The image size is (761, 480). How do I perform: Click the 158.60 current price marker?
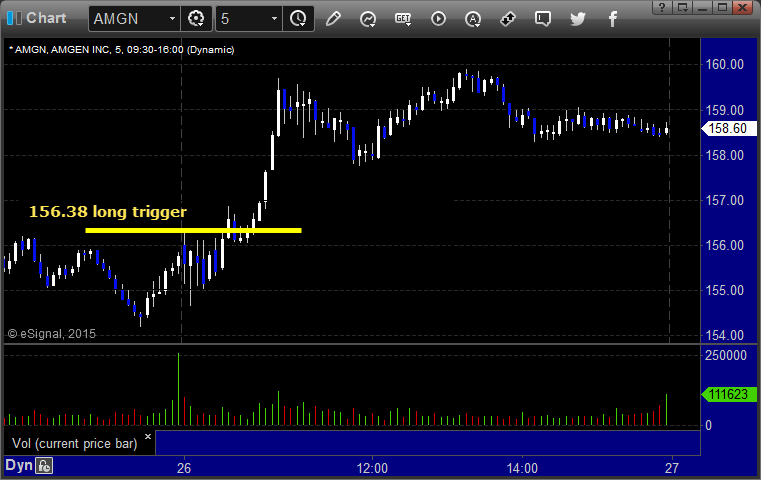tap(728, 128)
